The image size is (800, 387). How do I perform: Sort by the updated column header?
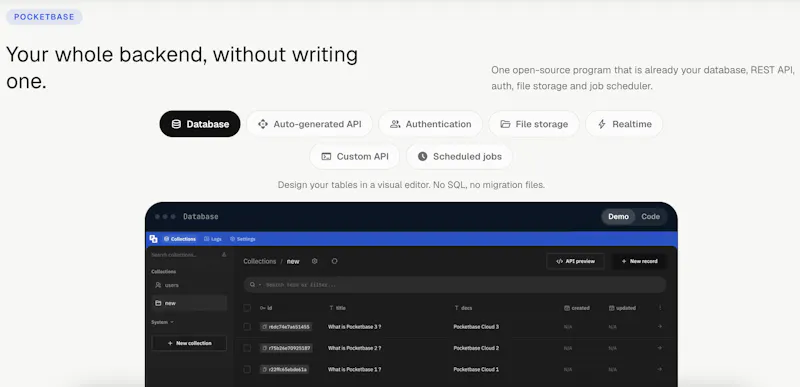(622, 308)
